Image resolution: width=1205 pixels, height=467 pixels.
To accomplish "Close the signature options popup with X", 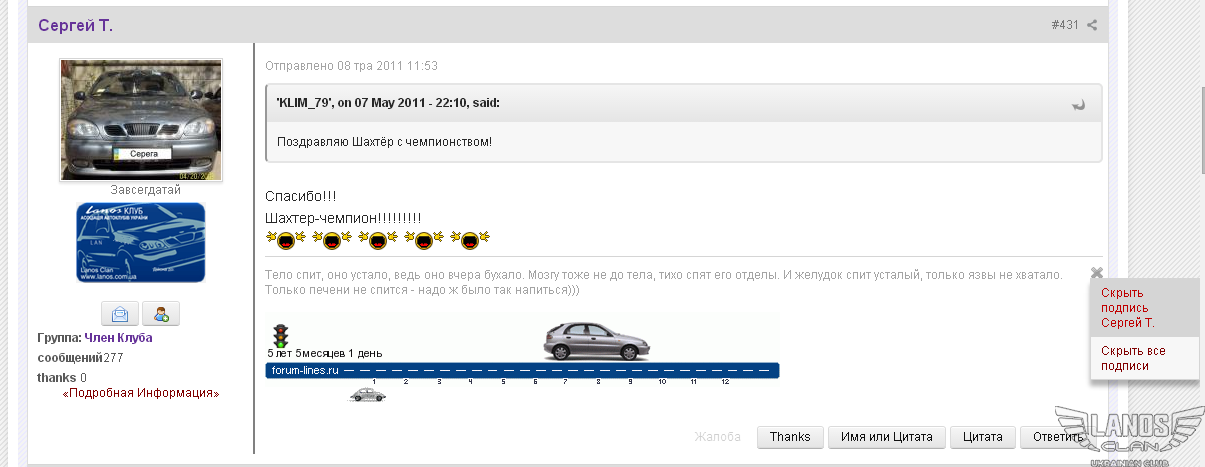I will pos(1096,272).
